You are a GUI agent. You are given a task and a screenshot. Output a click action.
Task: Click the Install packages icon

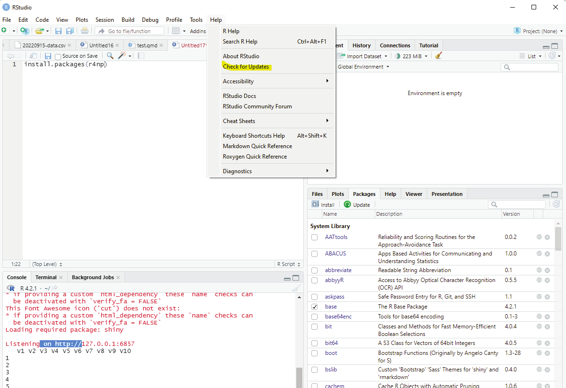pyautogui.click(x=323, y=204)
